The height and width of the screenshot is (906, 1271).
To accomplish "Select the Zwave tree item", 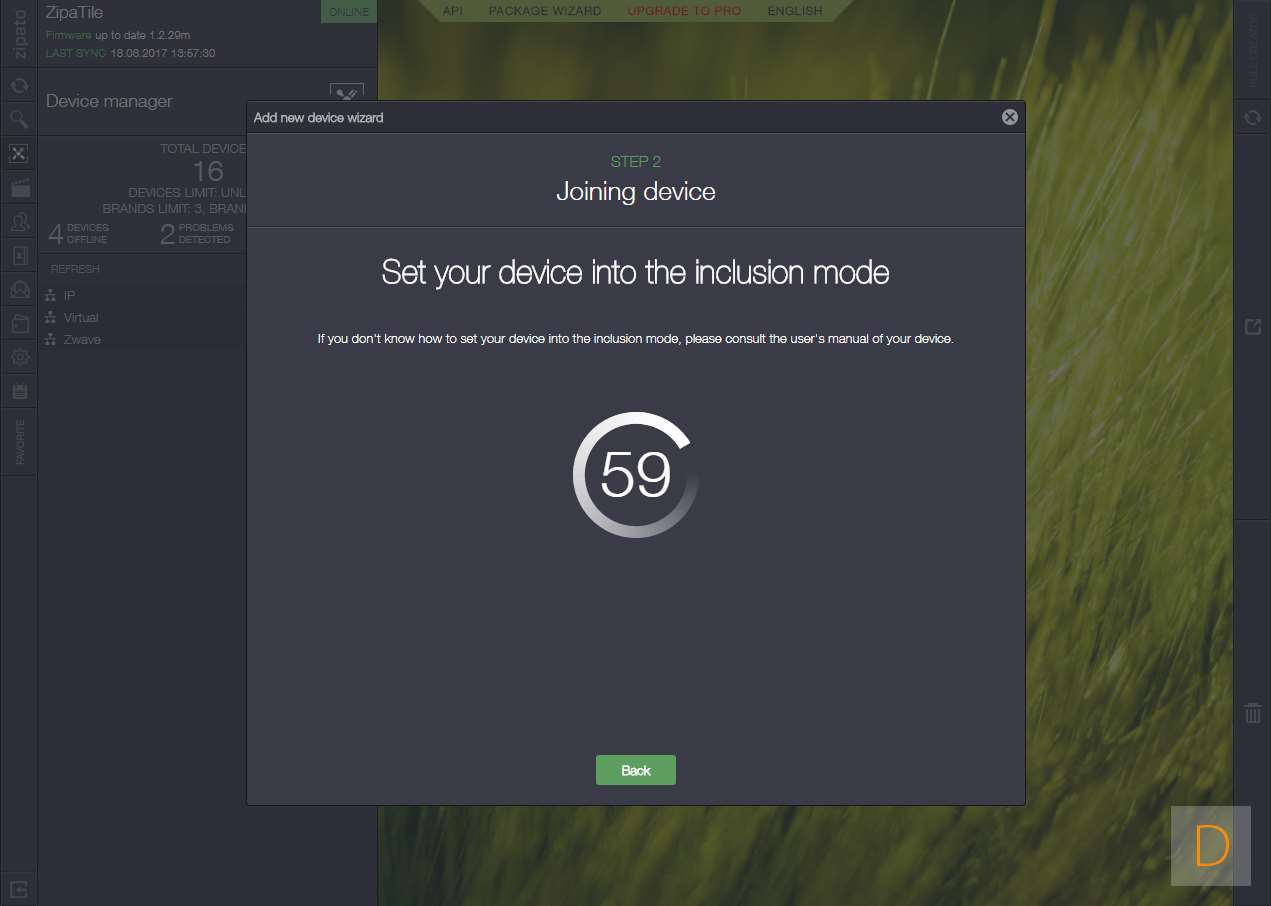I will pos(82,340).
